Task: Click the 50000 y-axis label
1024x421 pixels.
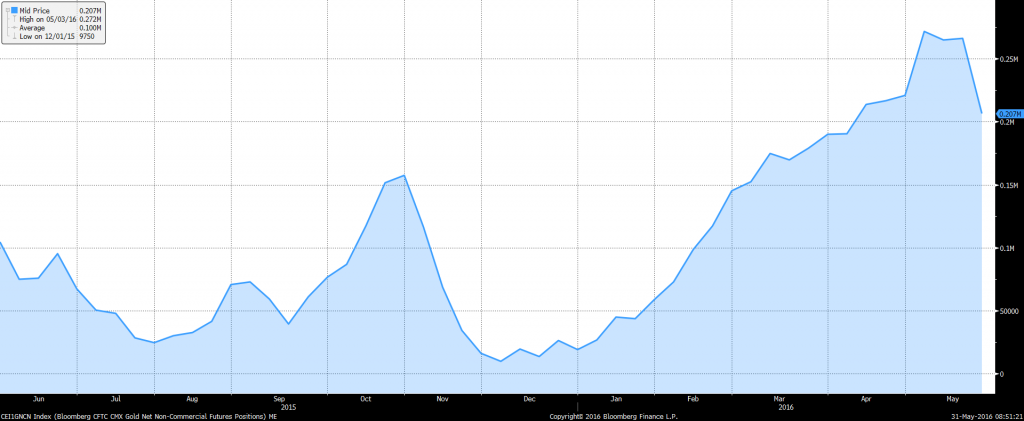Action: (x=1008, y=311)
